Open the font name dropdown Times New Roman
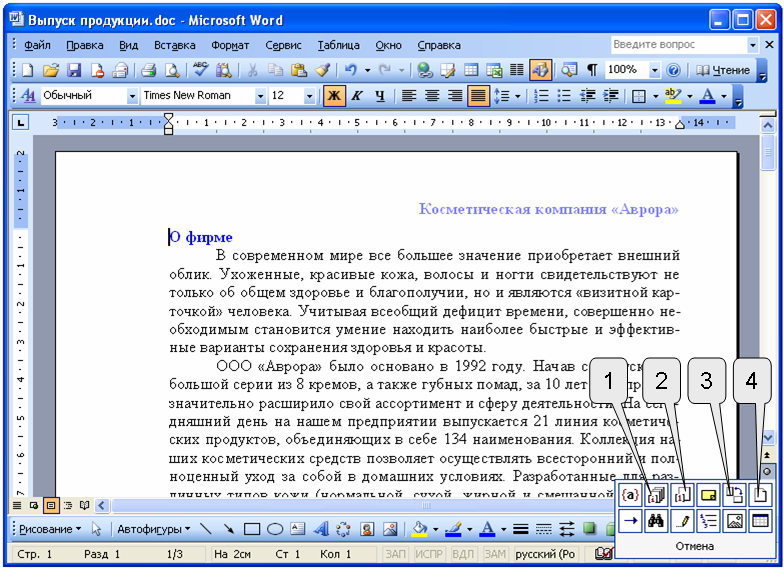Screen dimensions: 784x569 point(261,96)
